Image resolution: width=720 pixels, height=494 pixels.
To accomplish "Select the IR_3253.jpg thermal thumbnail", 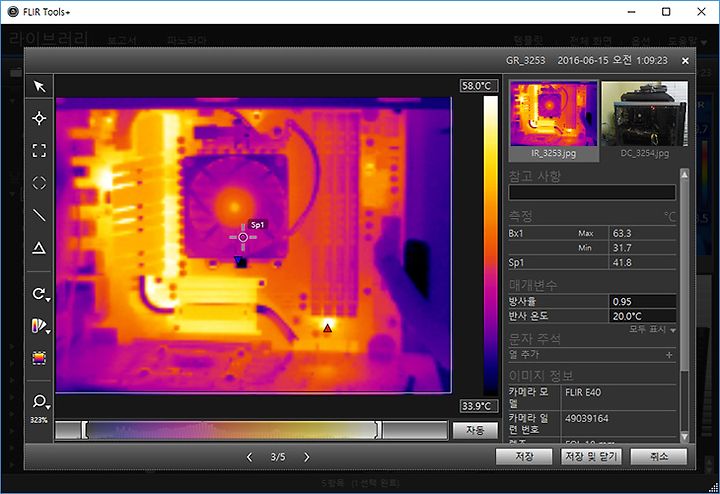I will pos(553,121).
